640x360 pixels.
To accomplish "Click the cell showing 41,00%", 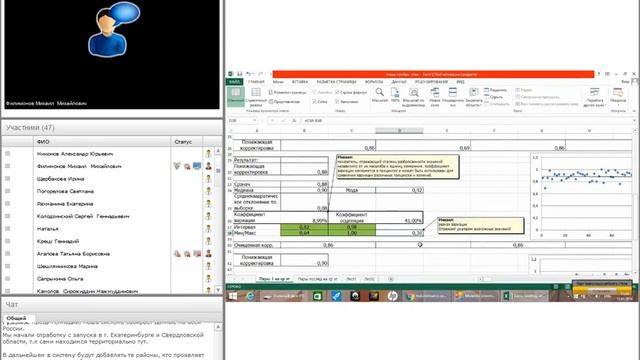I will [x=399, y=218].
